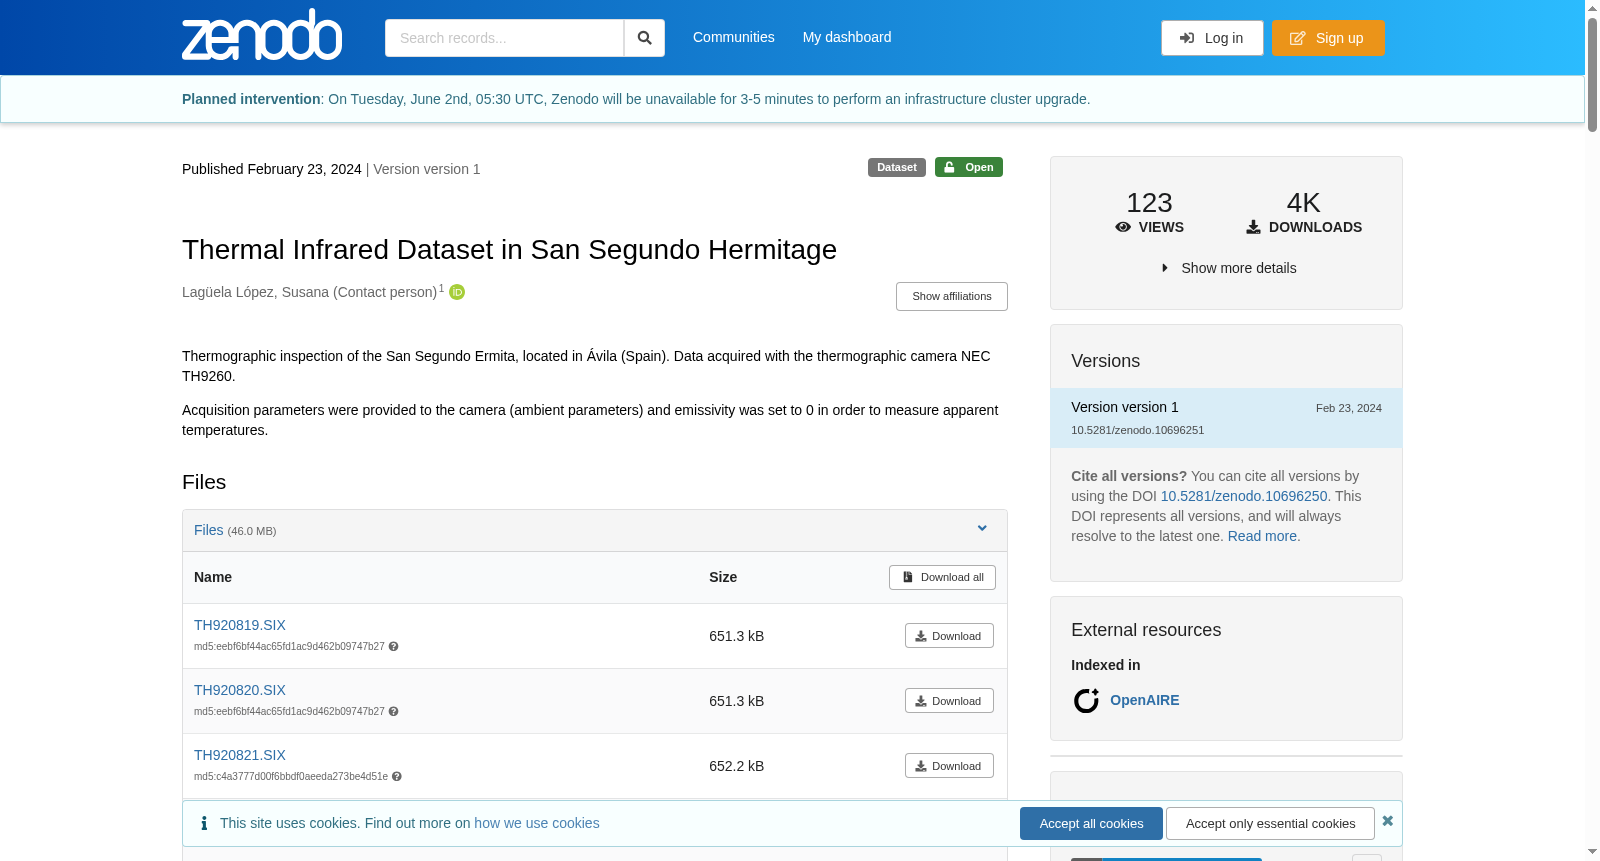The image size is (1600, 861).
Task: Open My dashboard menu item
Action: pos(847,37)
